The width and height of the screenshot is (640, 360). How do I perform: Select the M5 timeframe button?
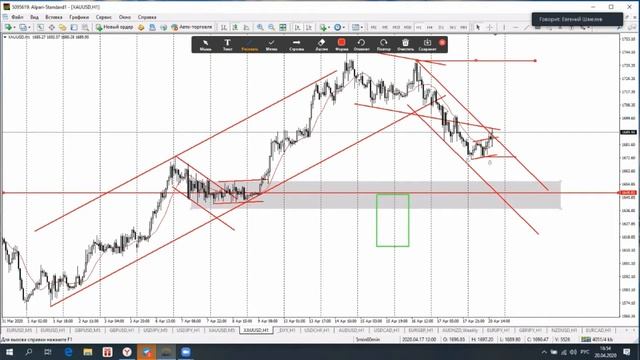(384, 27)
